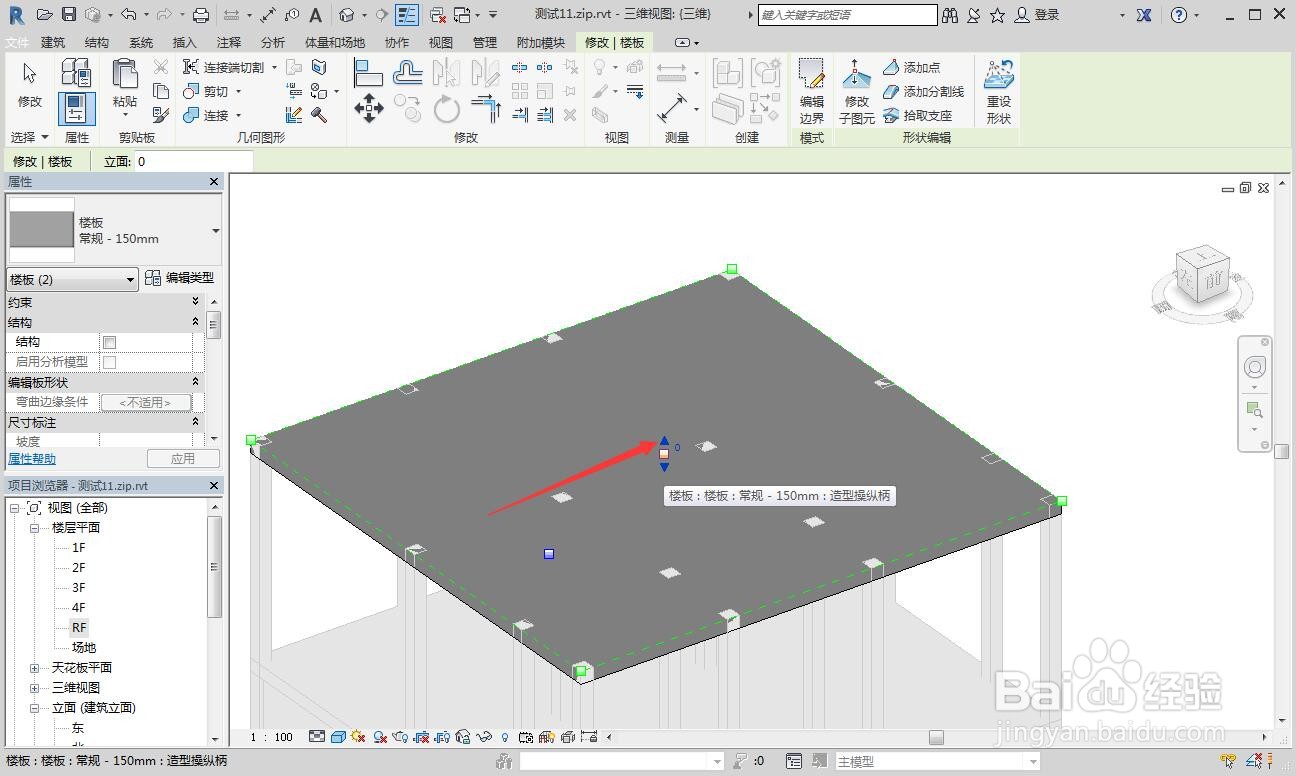The image size is (1296, 776).
Task: Click Modify Sub Elements (修改子图元)
Action: pos(856,91)
